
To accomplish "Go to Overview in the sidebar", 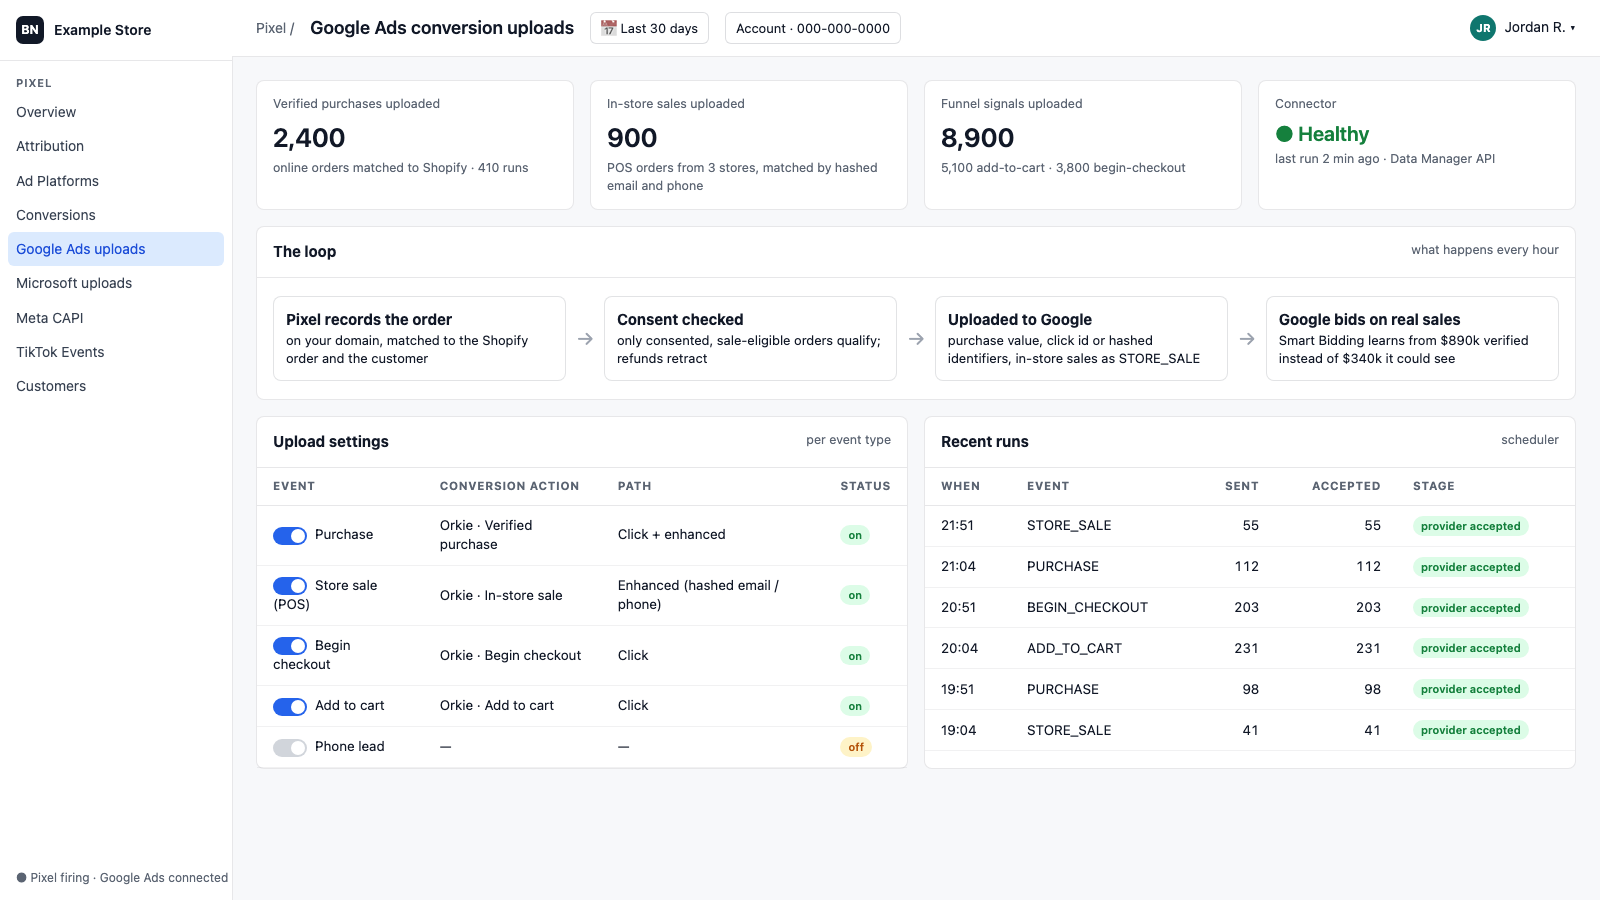I will pyautogui.click(x=116, y=112).
